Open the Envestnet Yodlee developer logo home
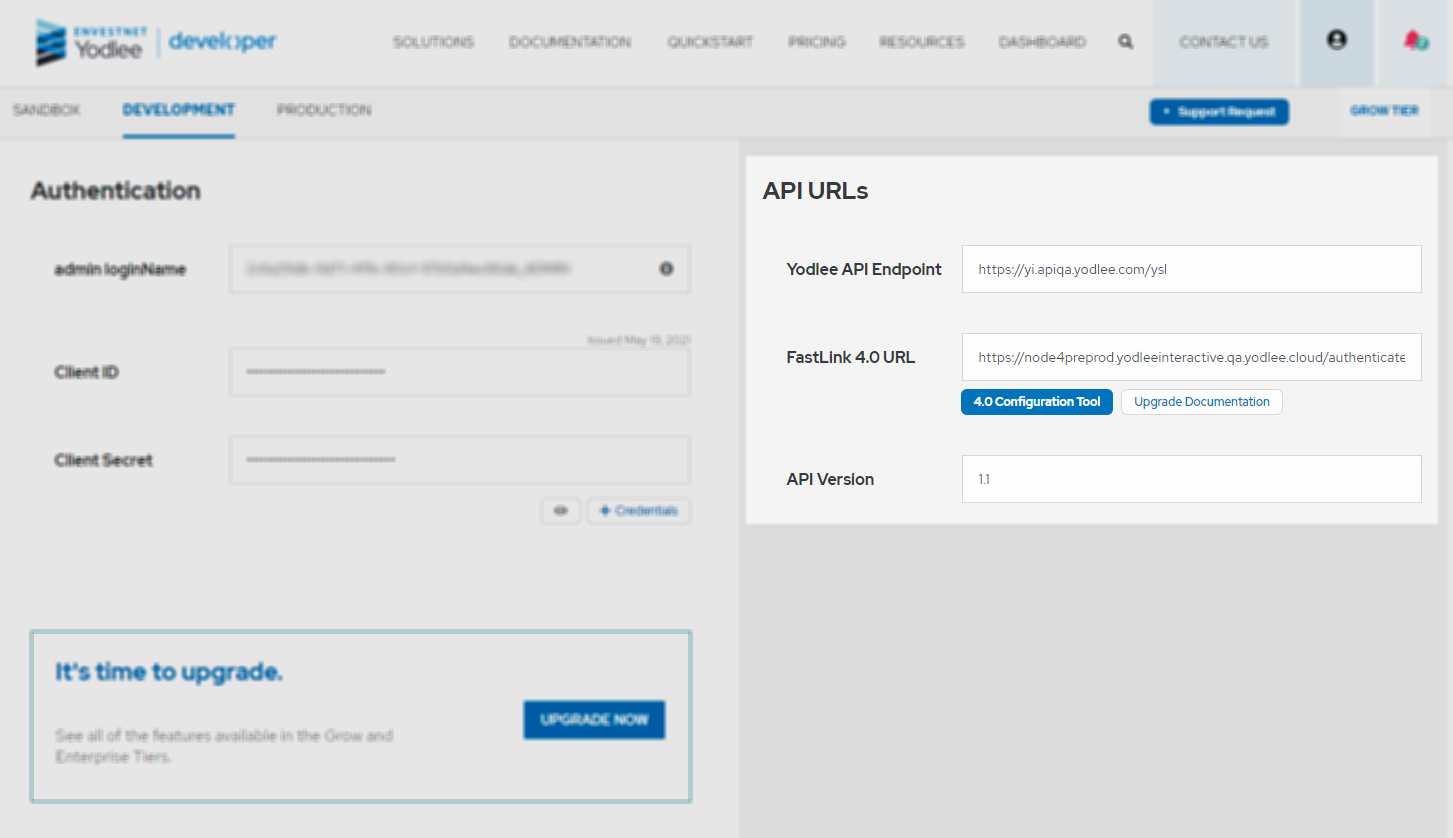 (x=156, y=42)
